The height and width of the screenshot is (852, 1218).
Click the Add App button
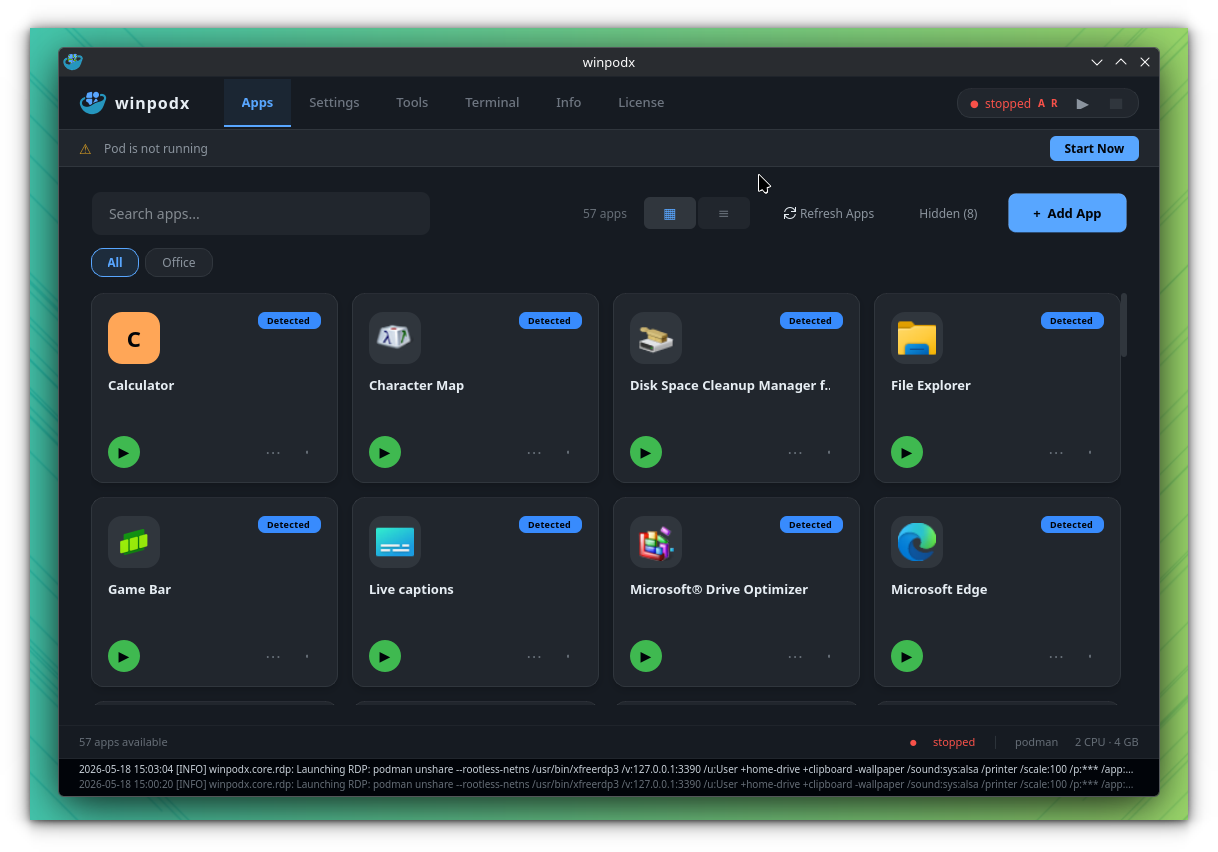point(1067,213)
